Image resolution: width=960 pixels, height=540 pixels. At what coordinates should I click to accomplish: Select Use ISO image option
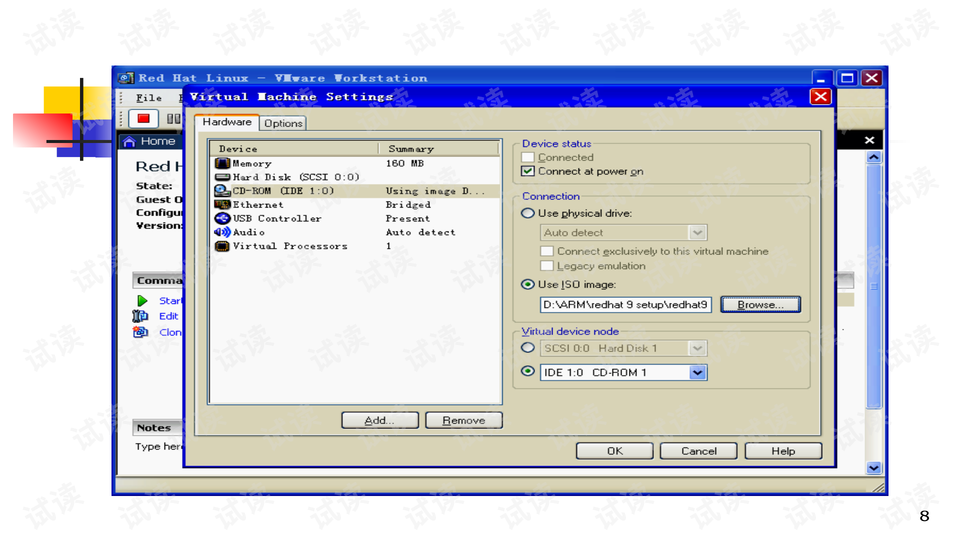coord(527,284)
